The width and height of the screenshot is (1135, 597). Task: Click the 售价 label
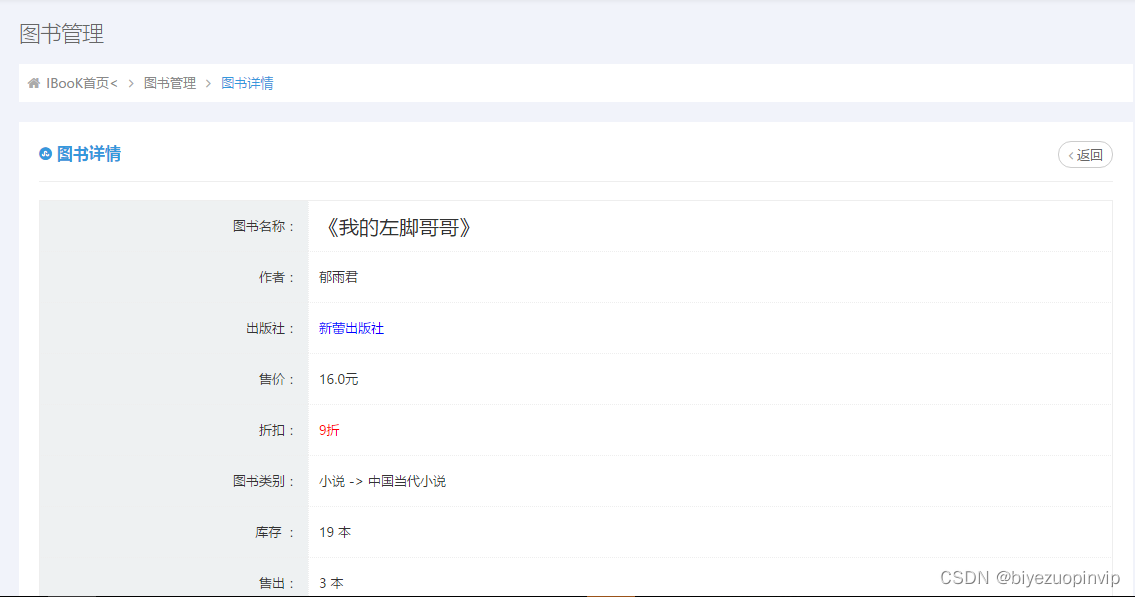277,379
